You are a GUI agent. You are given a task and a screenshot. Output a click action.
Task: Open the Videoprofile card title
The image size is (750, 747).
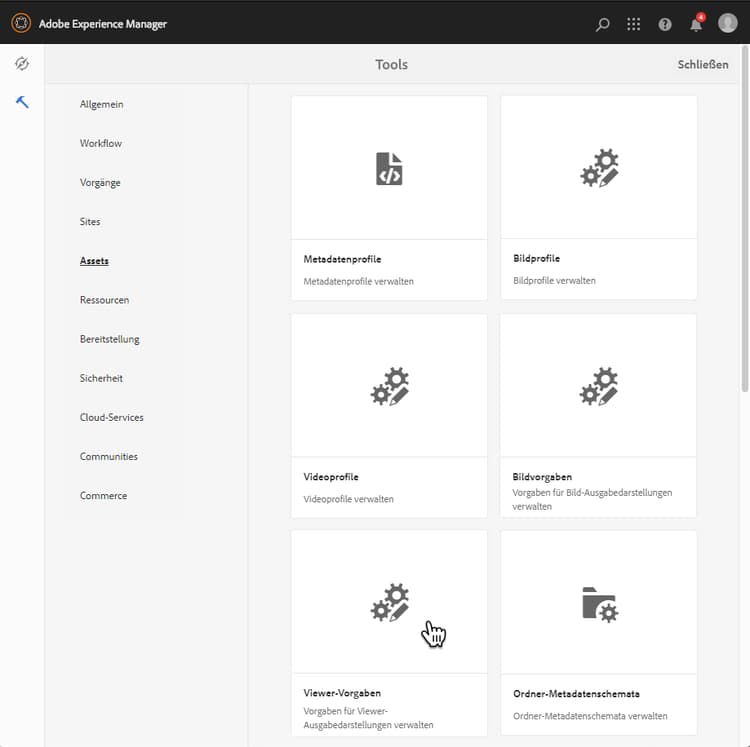[x=331, y=477]
